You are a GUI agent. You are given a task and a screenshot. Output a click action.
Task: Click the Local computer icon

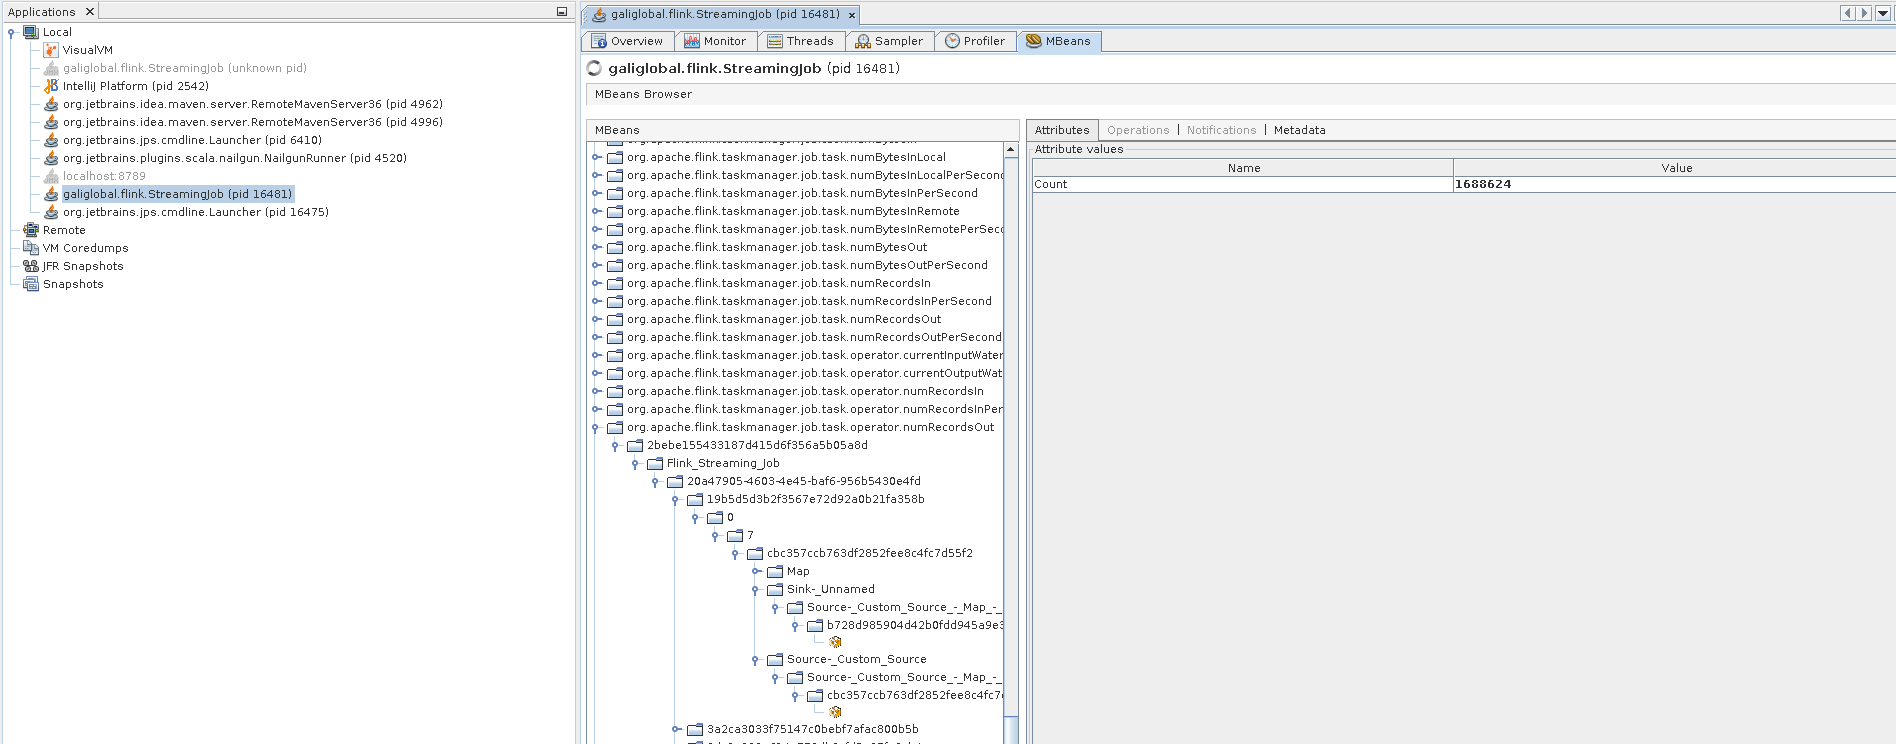point(31,32)
